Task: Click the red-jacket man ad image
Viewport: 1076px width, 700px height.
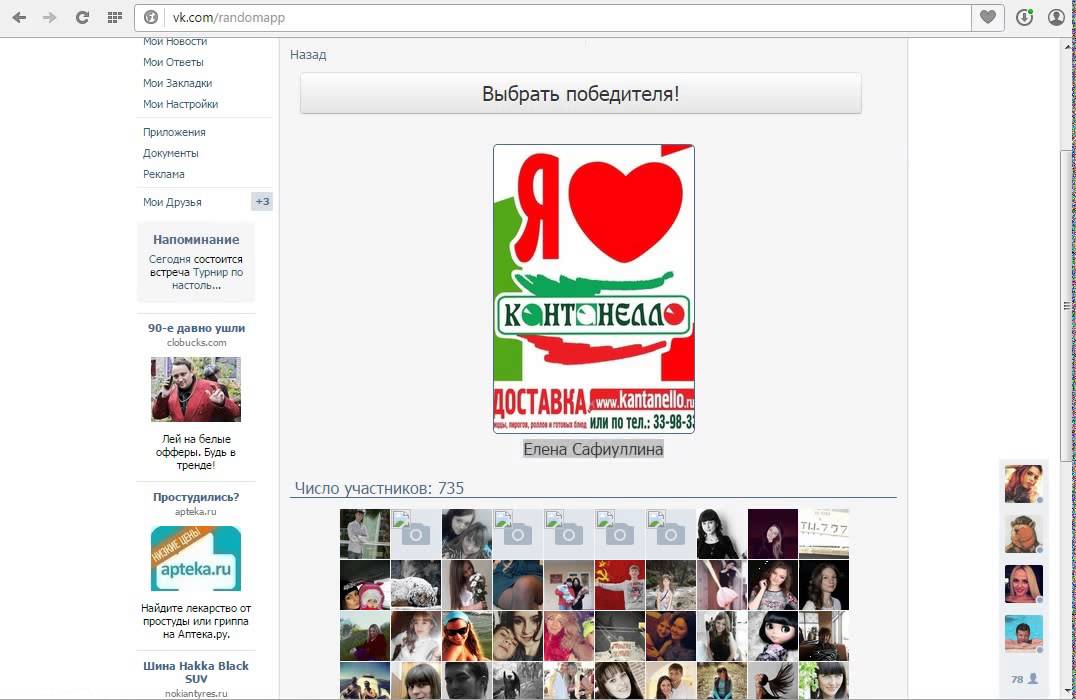Action: tap(196, 389)
